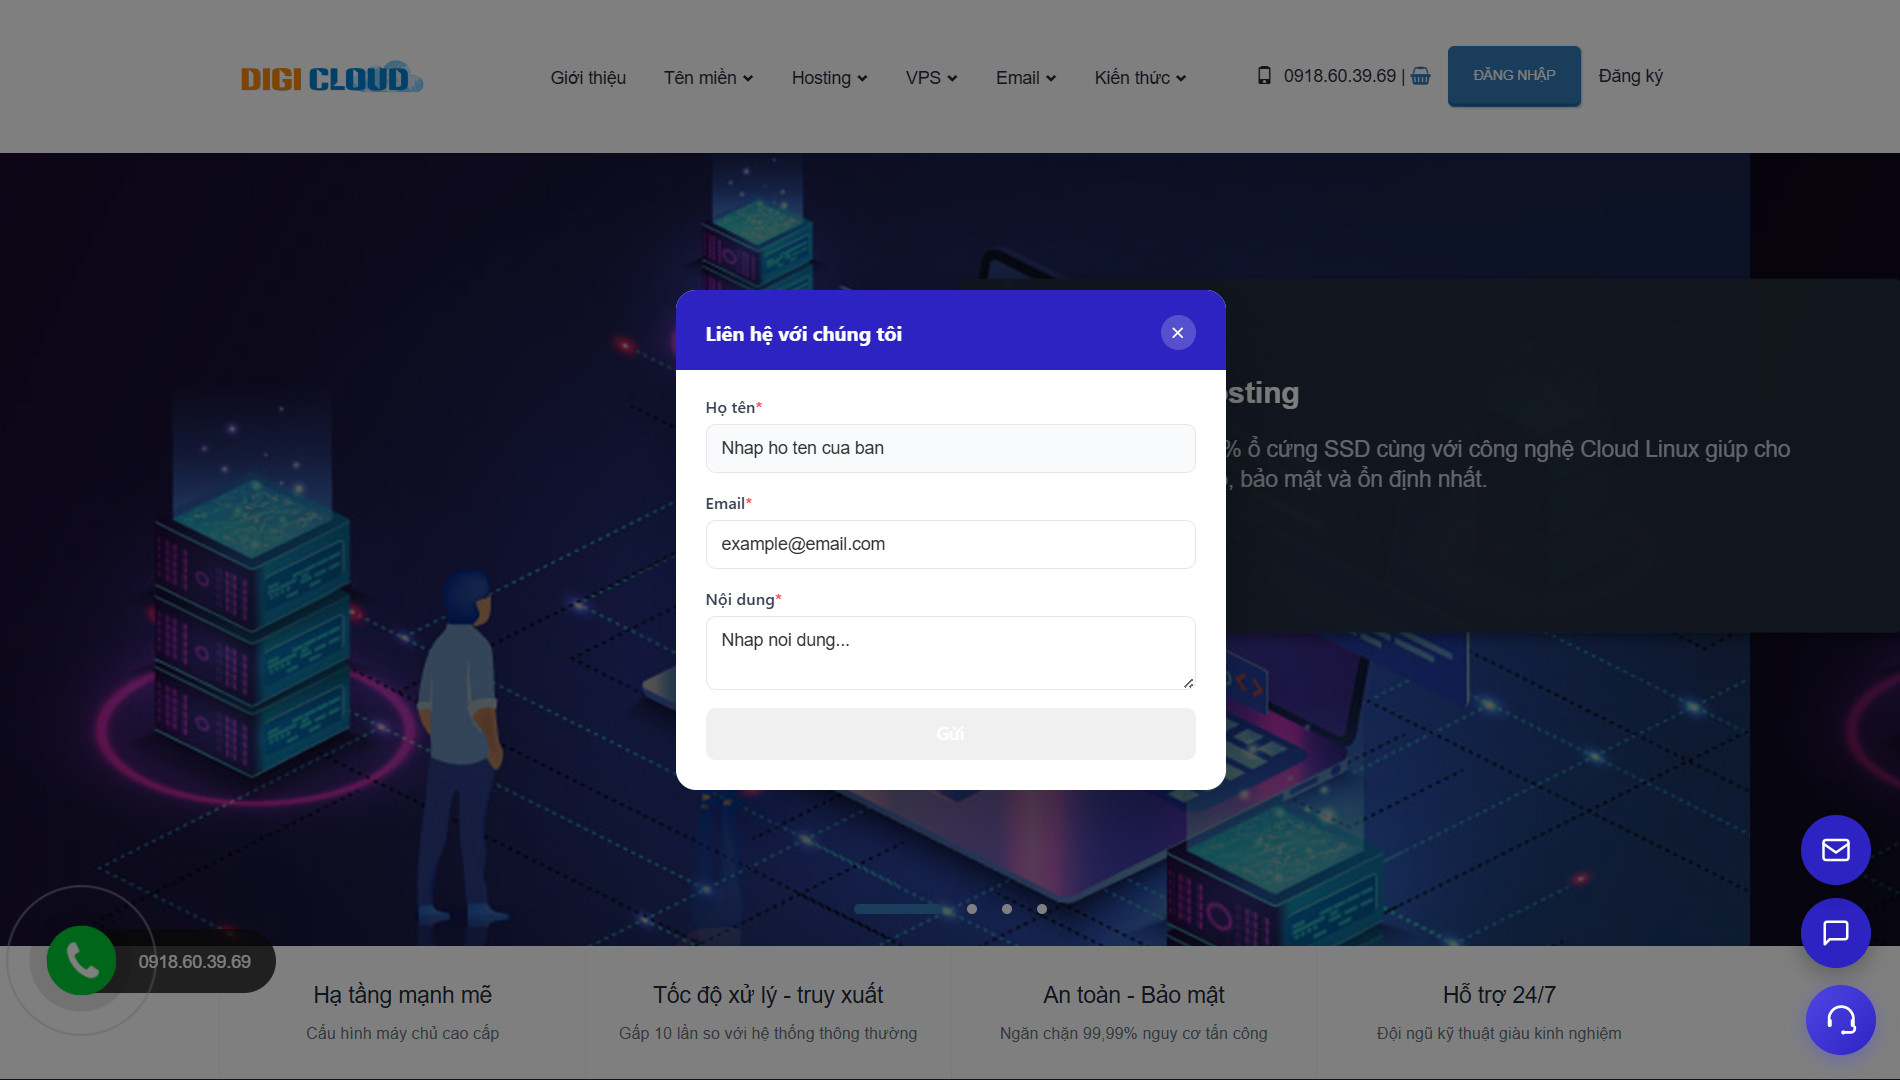The image size is (1900, 1080).
Task: Select the active first carousel indicator
Action: 897,909
